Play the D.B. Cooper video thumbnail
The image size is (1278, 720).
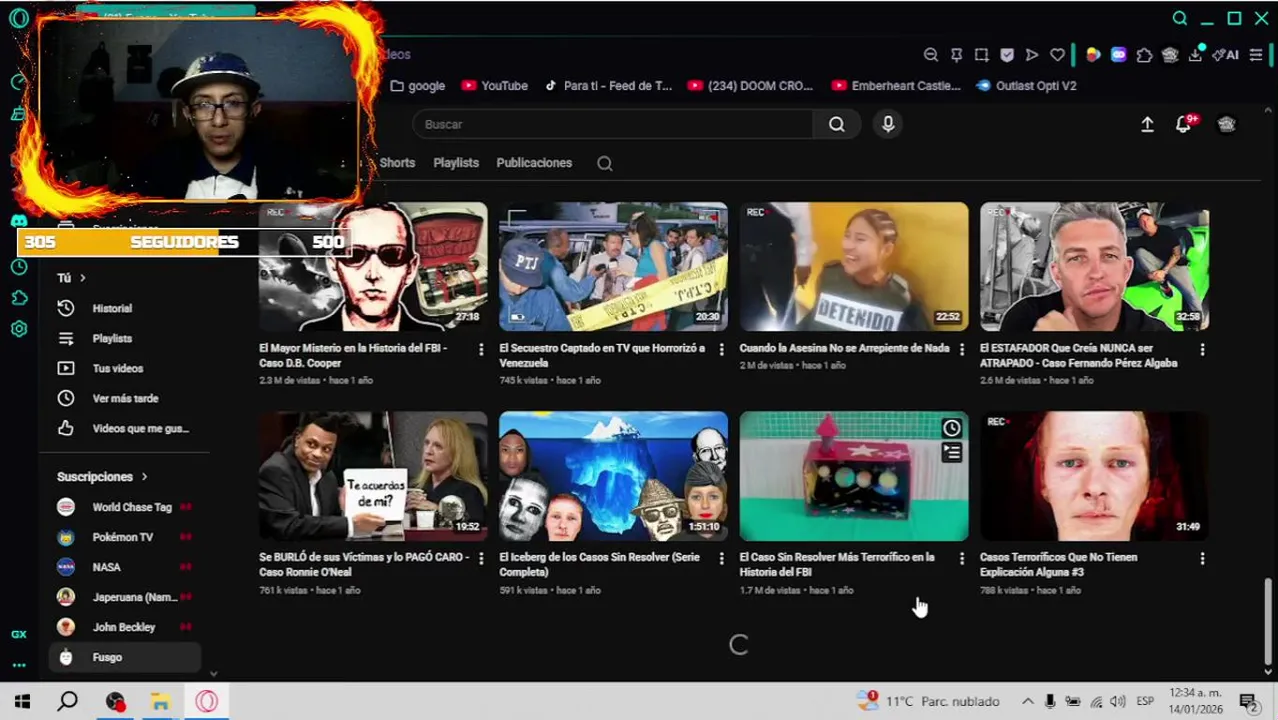373,266
